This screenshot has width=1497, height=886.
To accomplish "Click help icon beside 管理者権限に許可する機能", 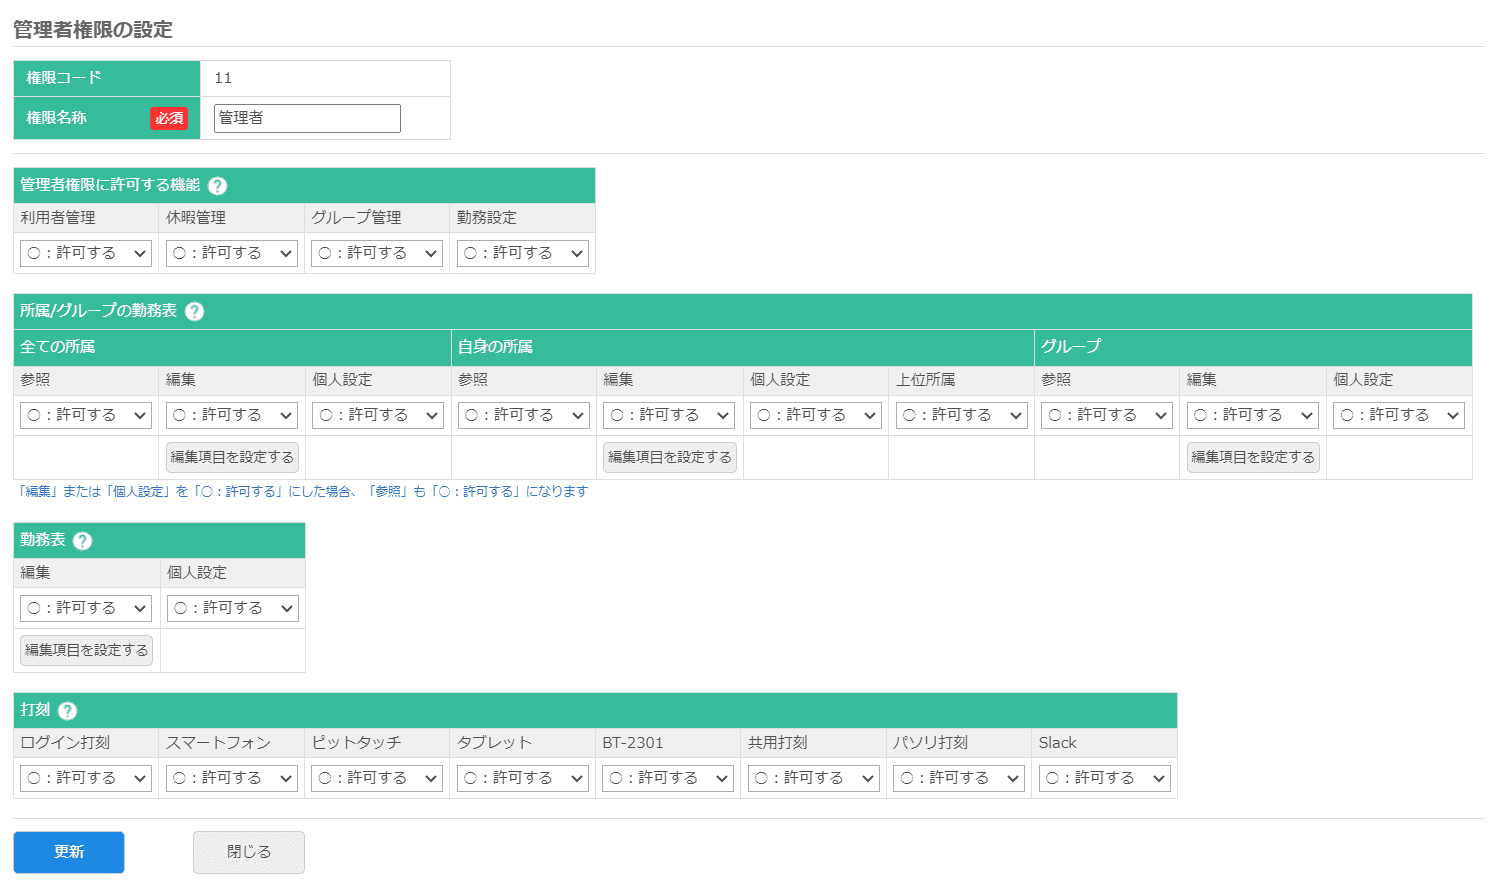I will click(217, 186).
